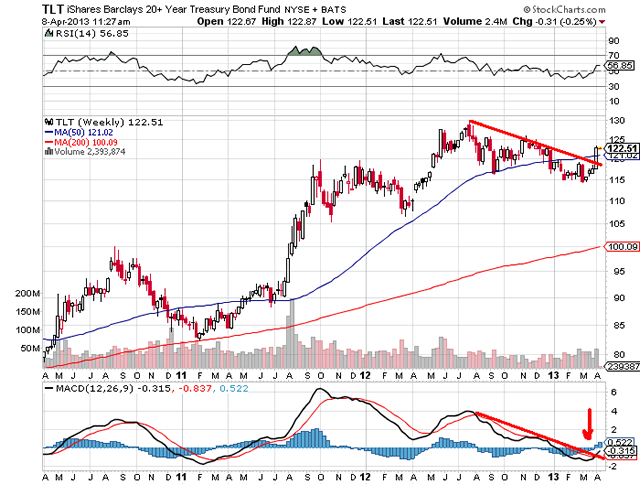Click the Volume 2.4M header value
Viewport: 640px width, 485px height.
475,22
